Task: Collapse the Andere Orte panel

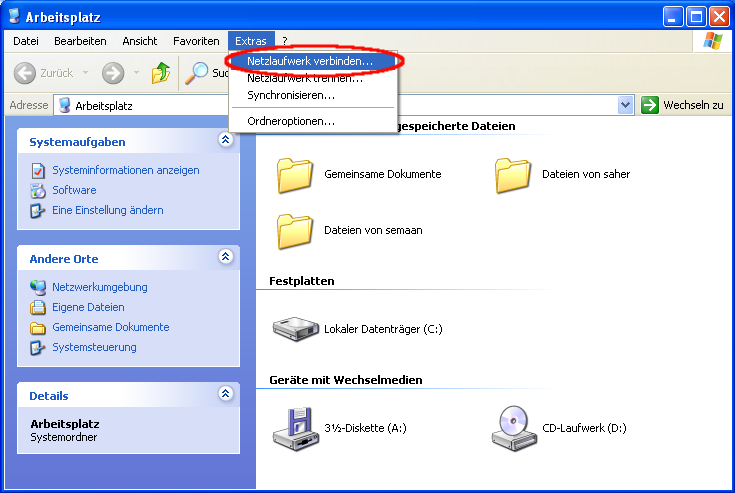Action: [x=225, y=258]
